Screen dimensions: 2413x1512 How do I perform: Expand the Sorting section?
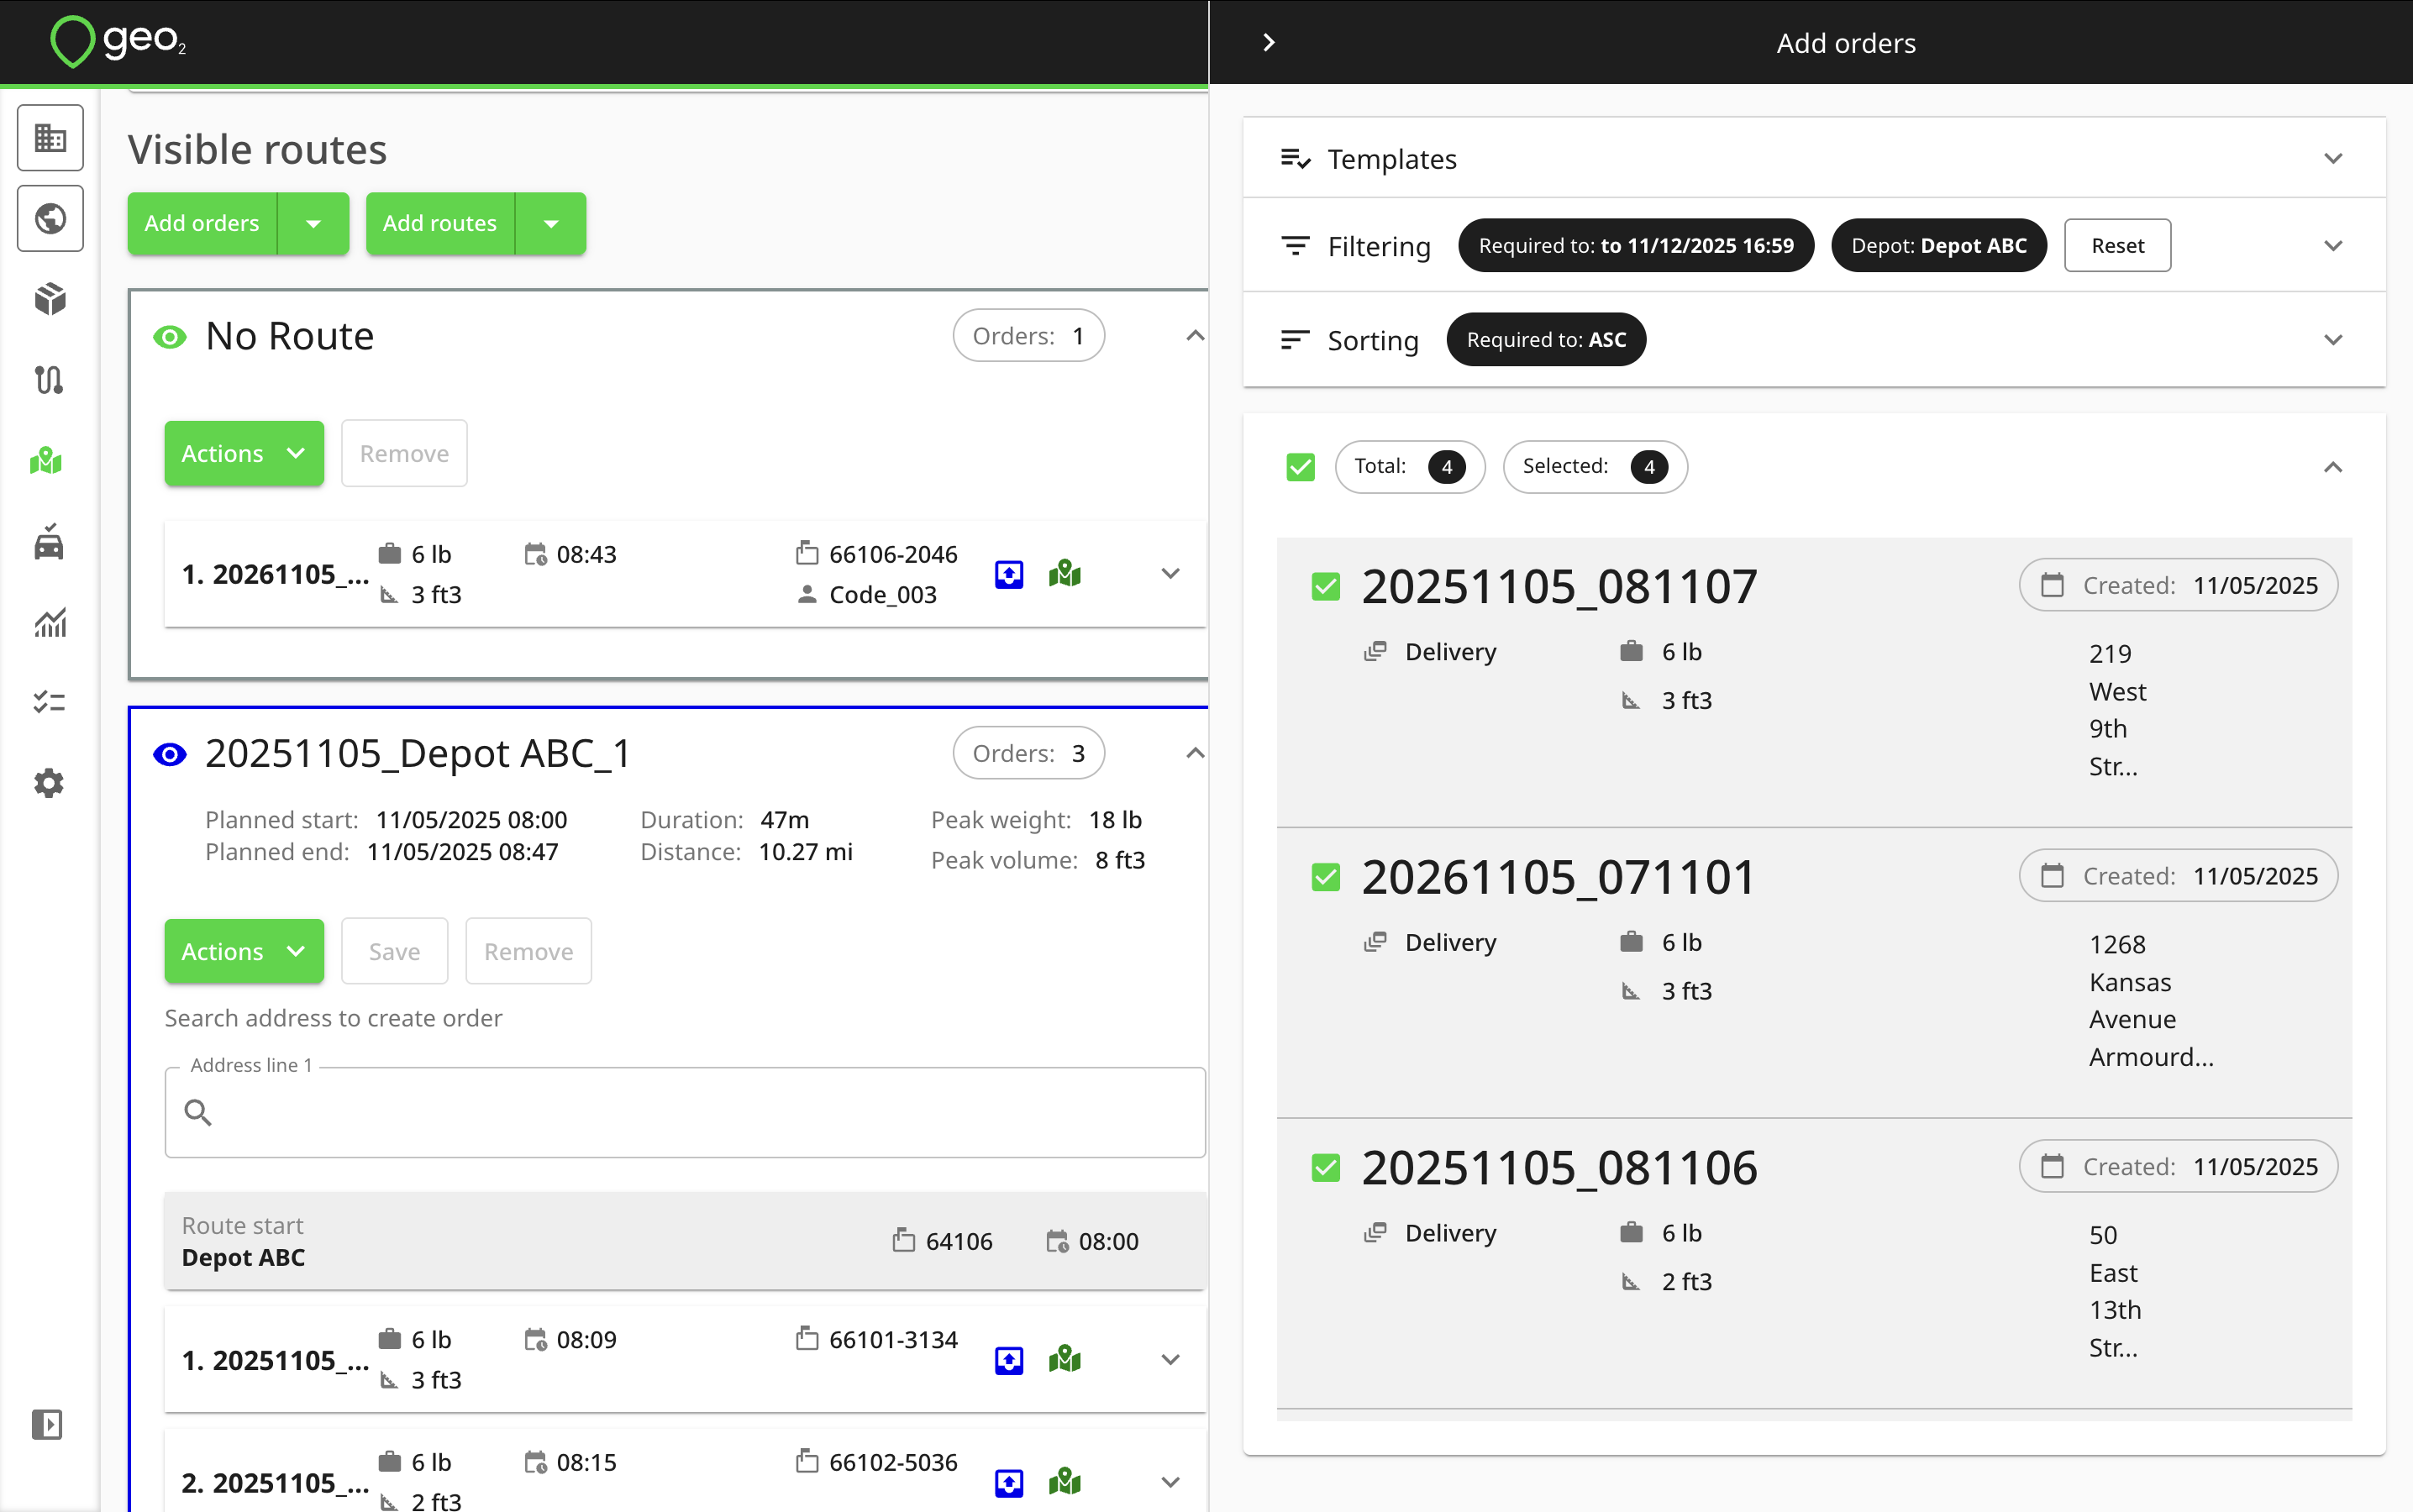click(x=2333, y=340)
